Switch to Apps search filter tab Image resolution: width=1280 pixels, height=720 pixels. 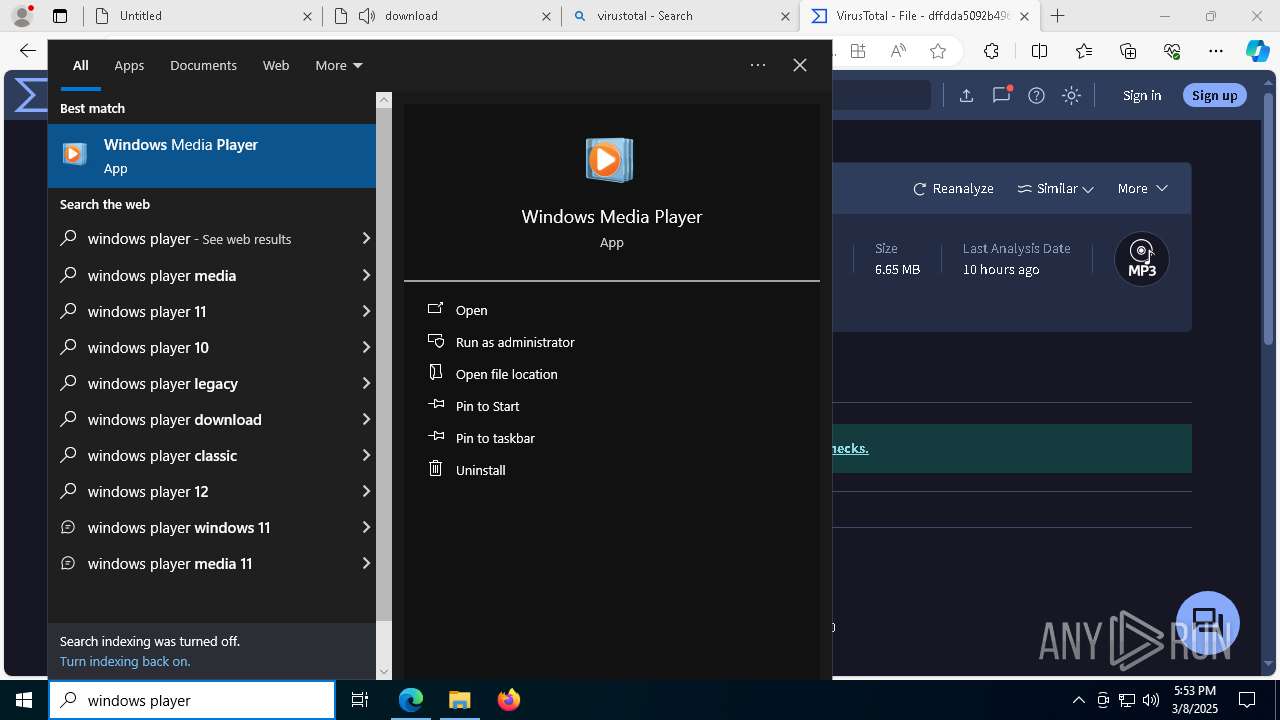[x=129, y=65]
